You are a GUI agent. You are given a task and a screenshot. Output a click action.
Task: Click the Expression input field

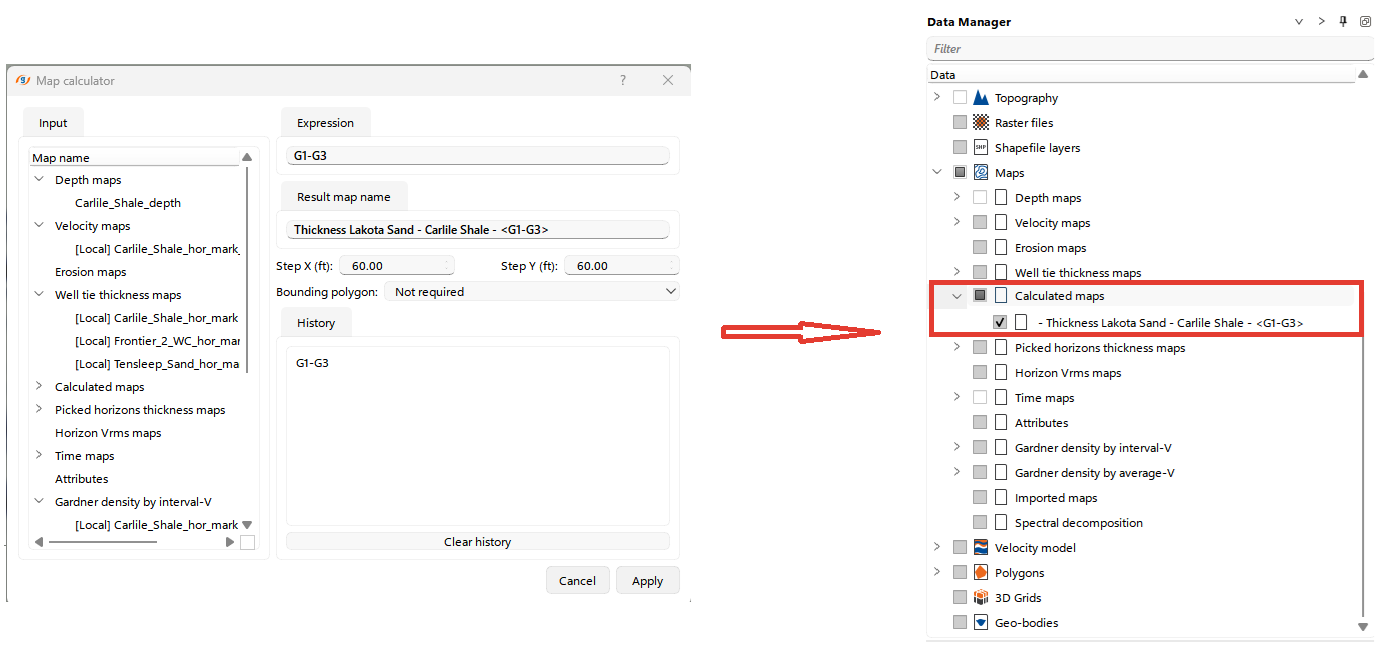(478, 156)
